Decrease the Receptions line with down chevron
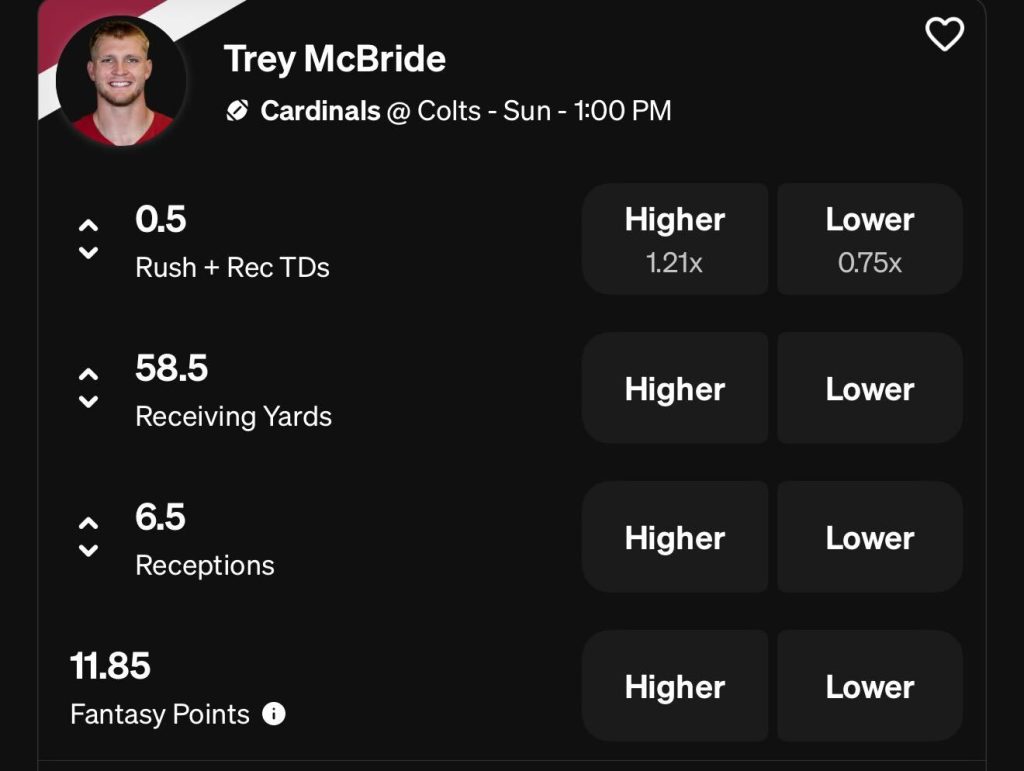Screen dimensions: 1024x771 (x=88, y=551)
